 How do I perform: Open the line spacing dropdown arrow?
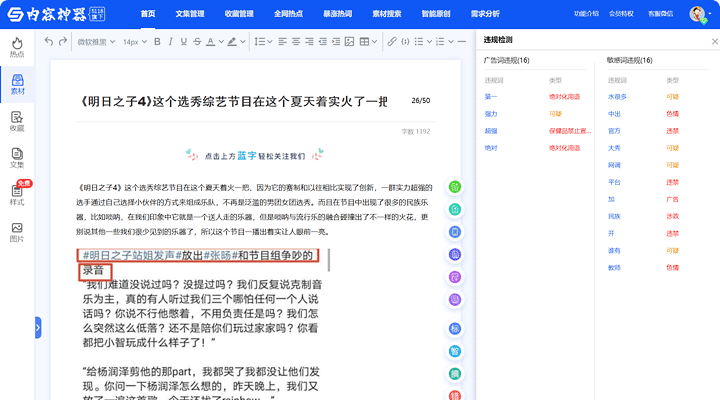(270, 42)
